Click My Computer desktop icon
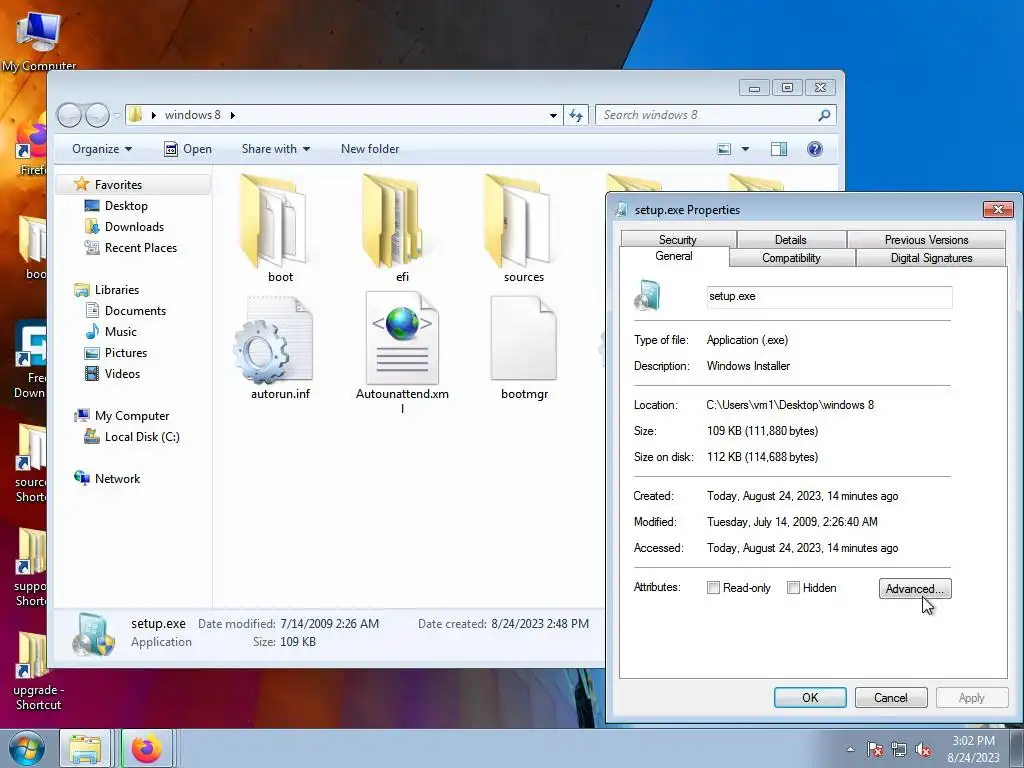 (39, 40)
